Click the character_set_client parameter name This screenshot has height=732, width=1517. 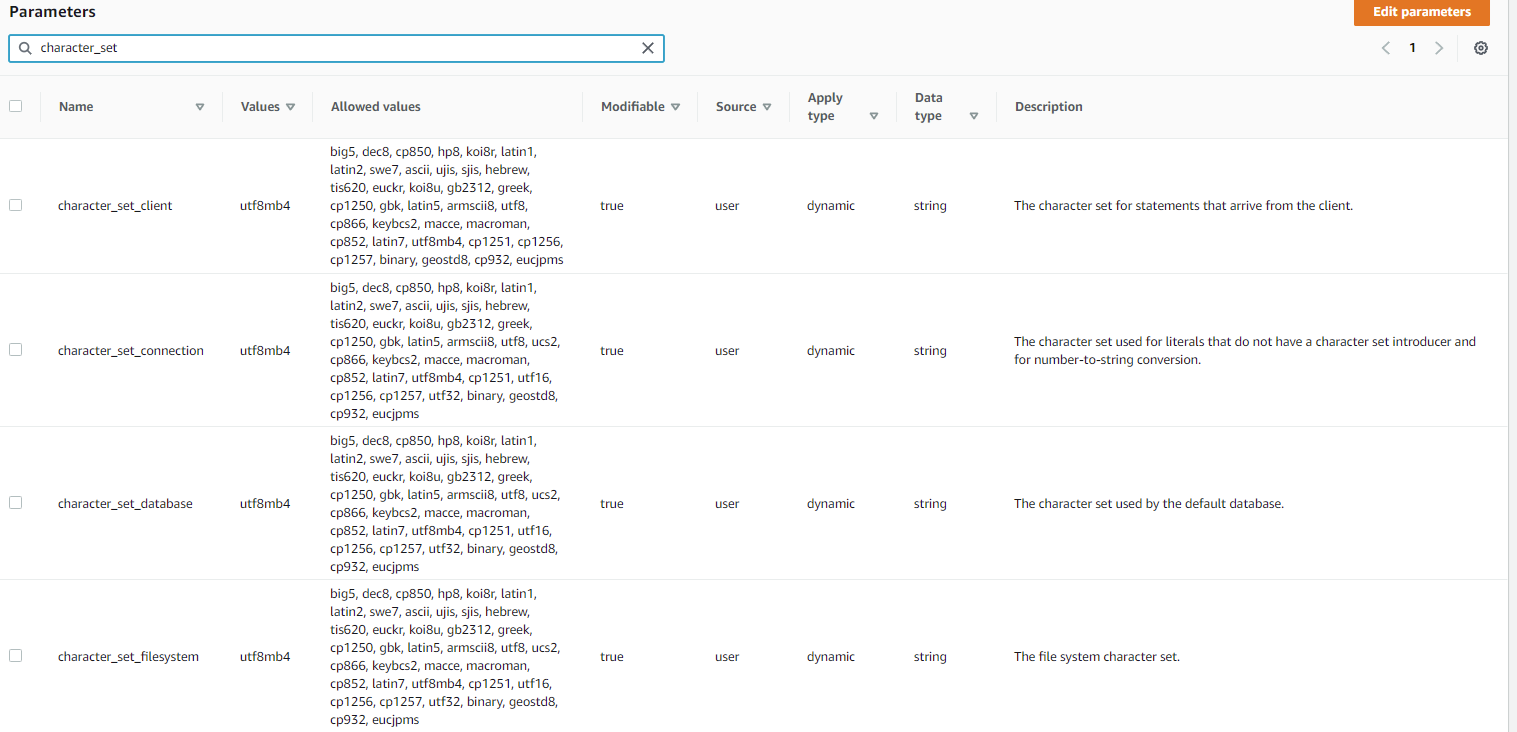coord(115,206)
